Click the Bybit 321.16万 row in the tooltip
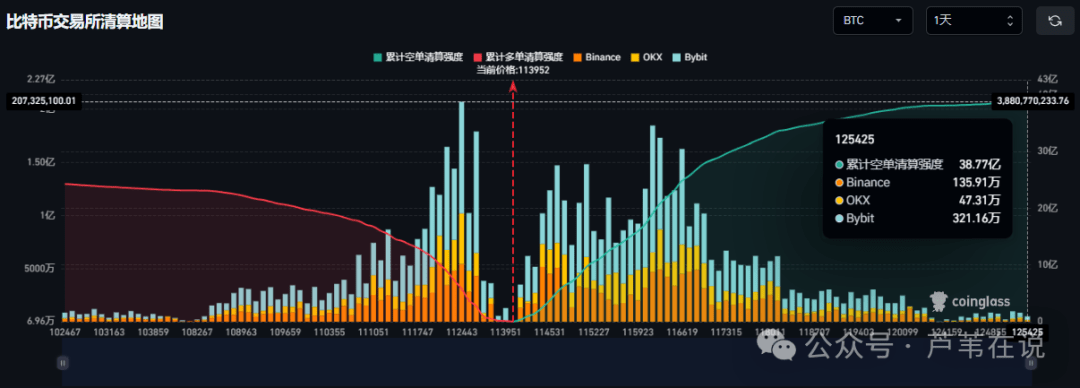 [917, 218]
